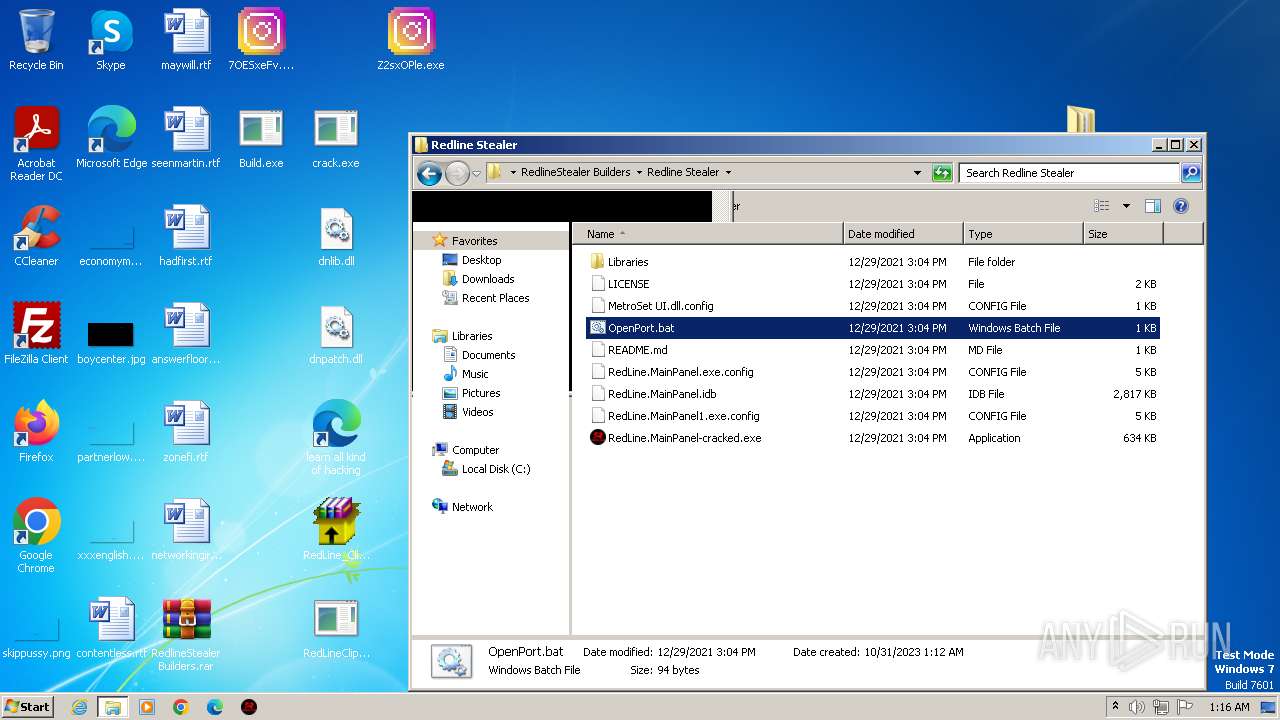This screenshot has height=720, width=1280.
Task: Open Downloads in navigation pane
Action: pyautogui.click(x=488, y=279)
